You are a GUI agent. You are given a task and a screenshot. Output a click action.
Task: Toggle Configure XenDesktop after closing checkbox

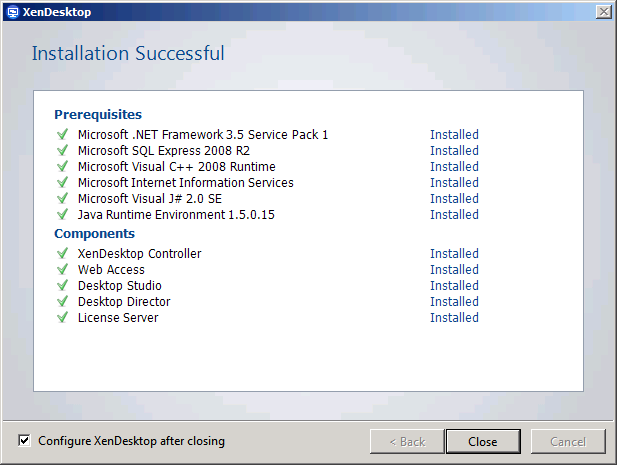[24, 440]
